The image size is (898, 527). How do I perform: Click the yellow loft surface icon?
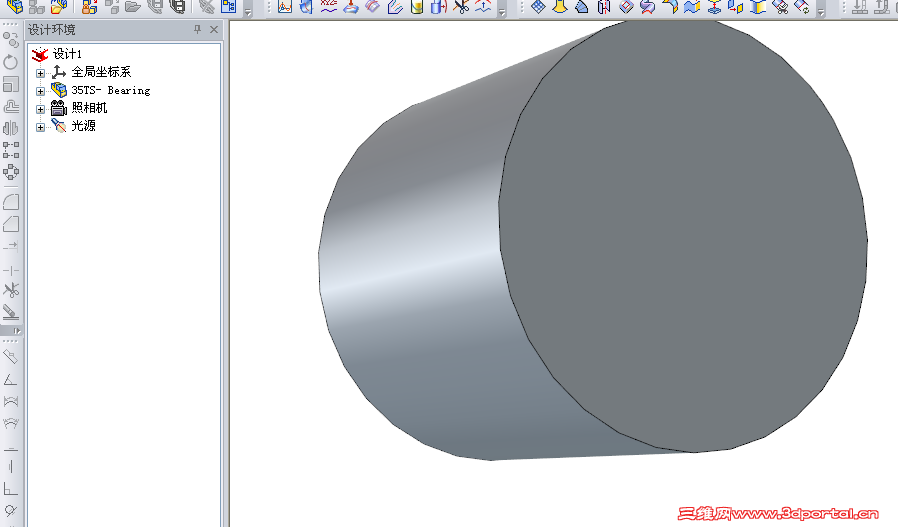(x=560, y=6)
